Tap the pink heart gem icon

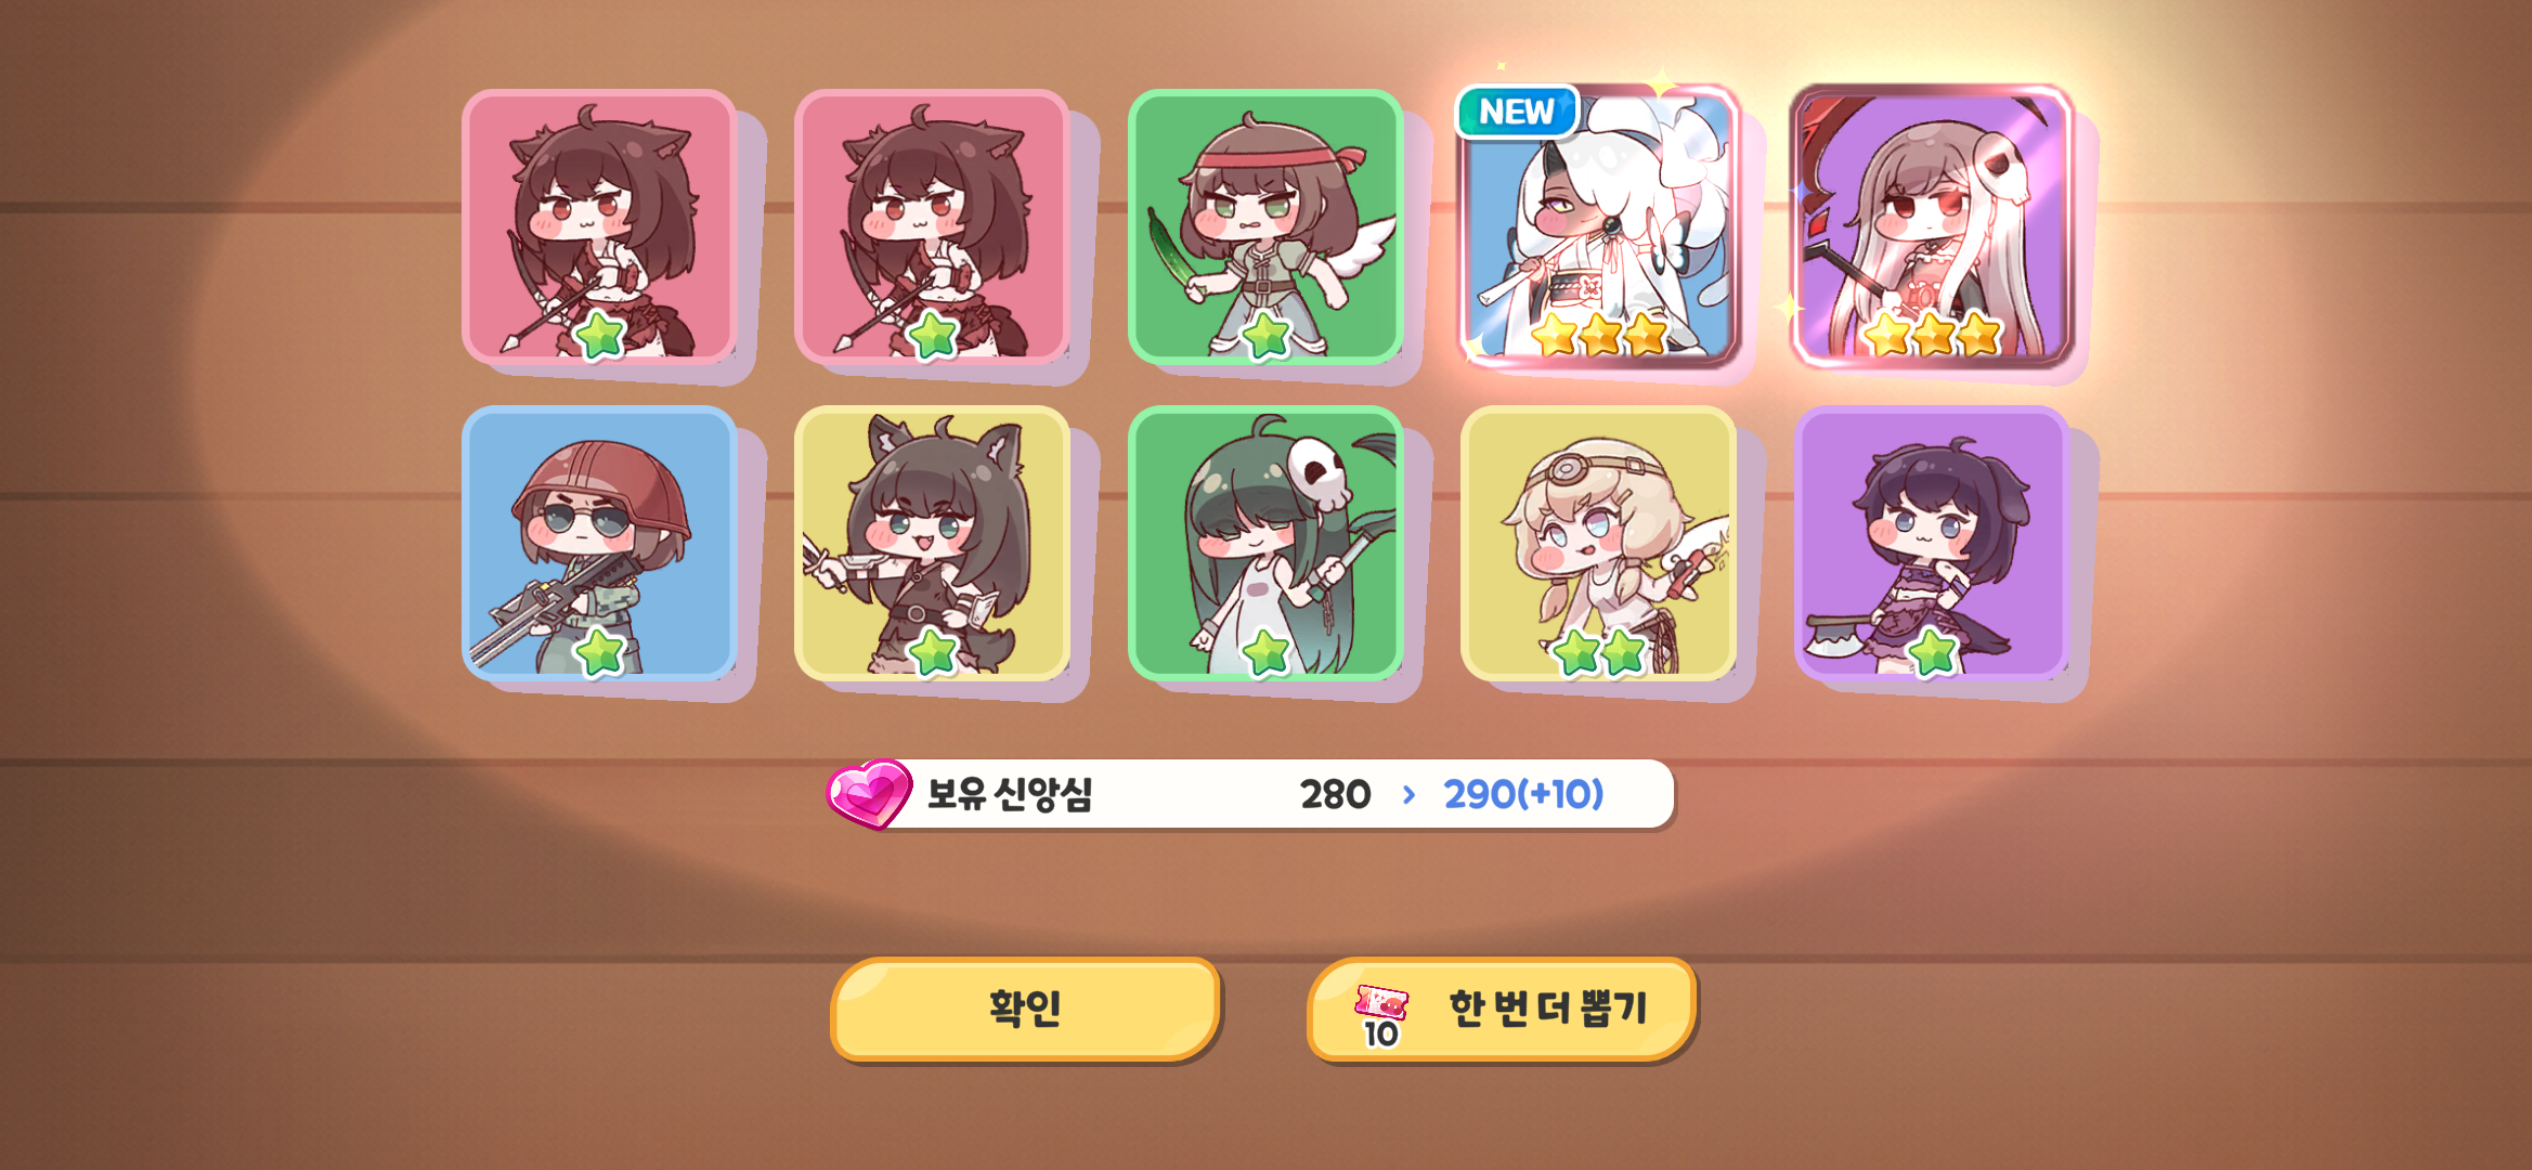pyautogui.click(x=868, y=794)
